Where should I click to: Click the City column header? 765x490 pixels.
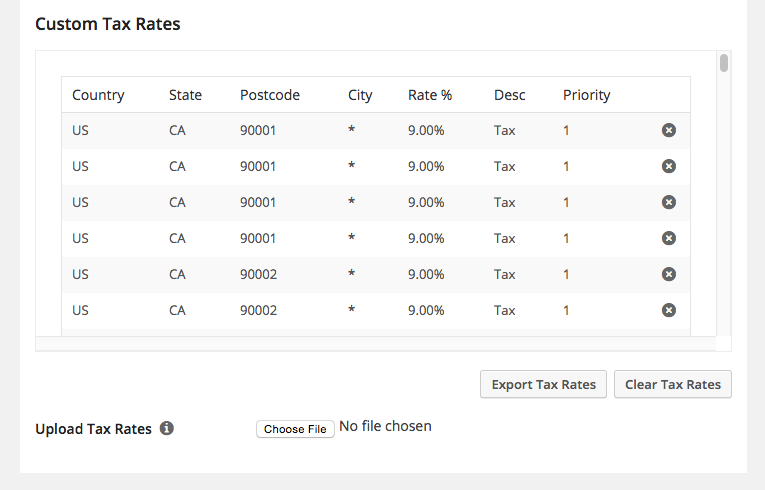click(x=360, y=95)
